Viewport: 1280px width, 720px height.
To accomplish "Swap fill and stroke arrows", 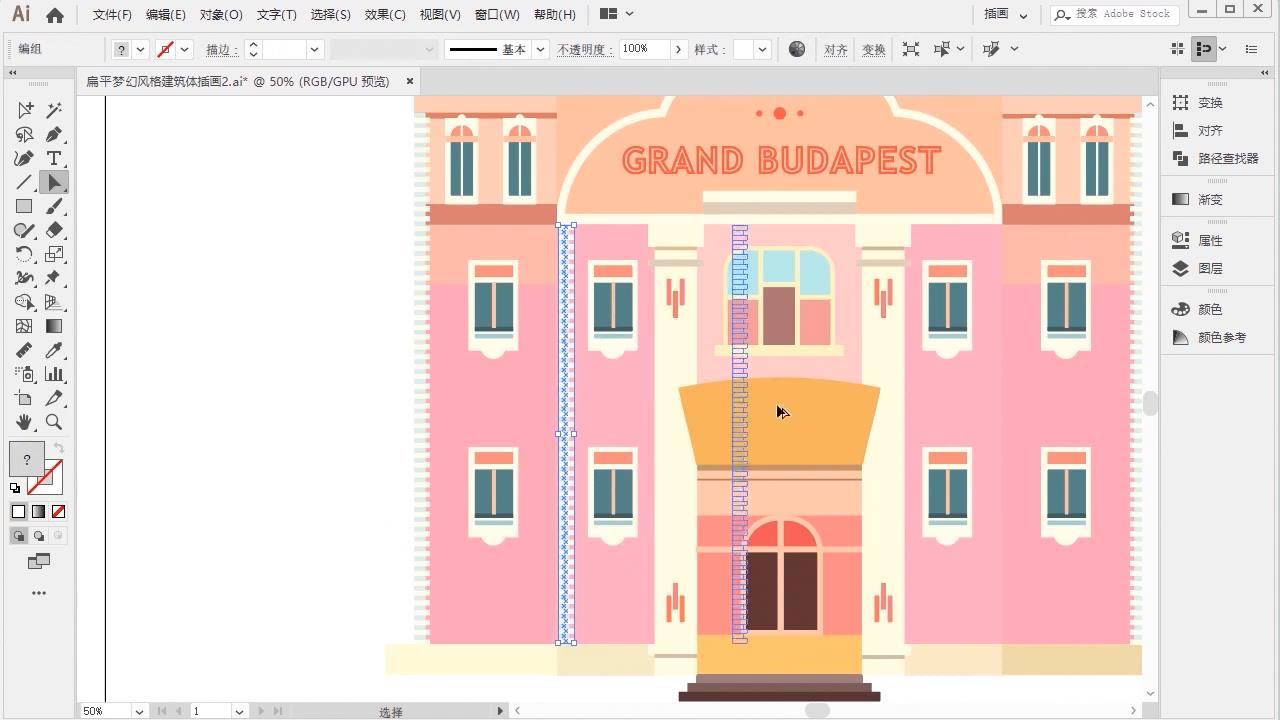I will click(58, 448).
